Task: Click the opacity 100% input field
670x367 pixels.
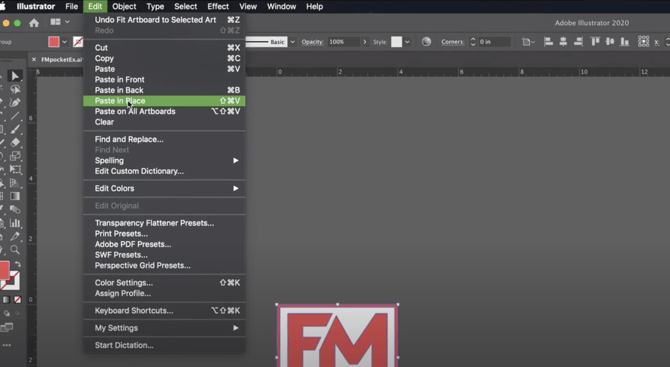Action: pos(343,42)
